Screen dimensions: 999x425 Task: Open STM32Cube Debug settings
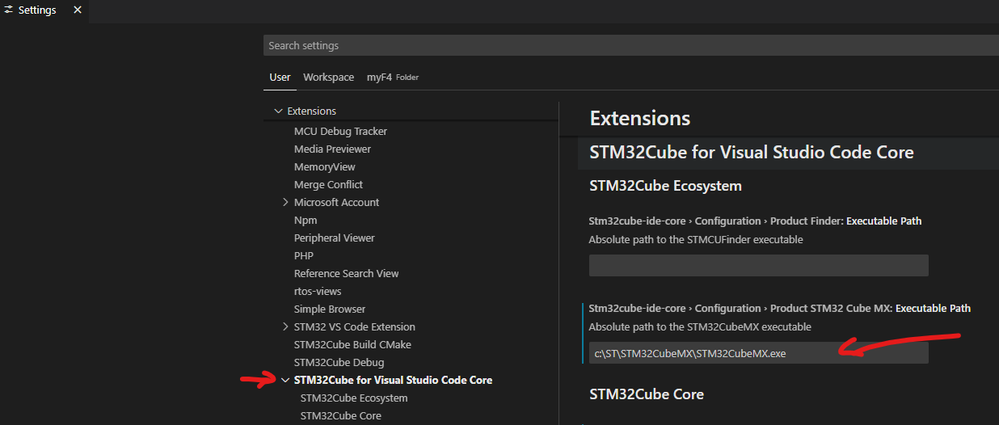pos(338,362)
